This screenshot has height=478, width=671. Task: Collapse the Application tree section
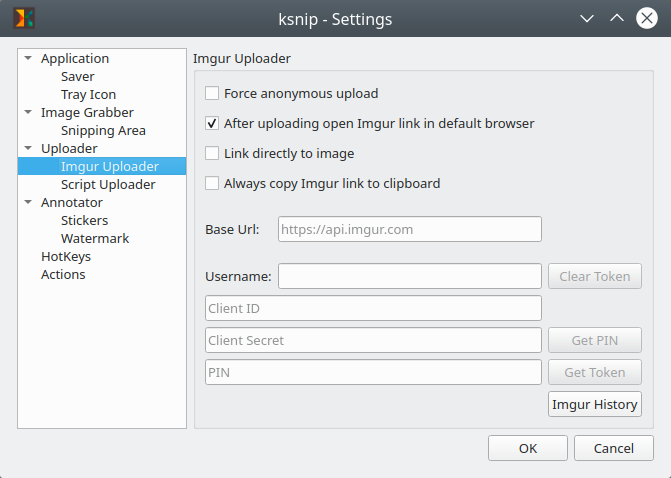click(29, 59)
